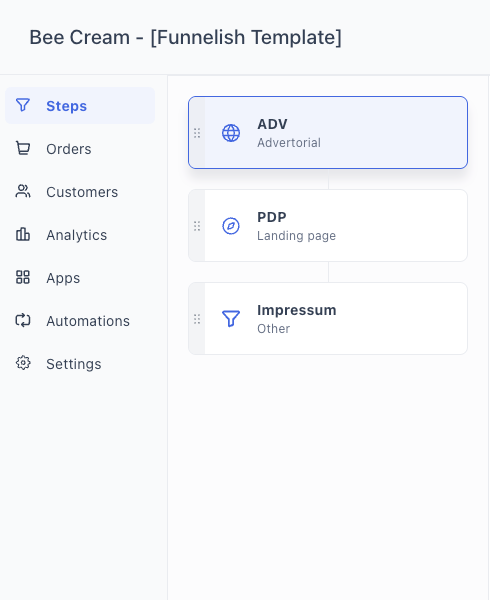Click the Orders cart icon
The width and height of the screenshot is (490, 600).
point(23,148)
